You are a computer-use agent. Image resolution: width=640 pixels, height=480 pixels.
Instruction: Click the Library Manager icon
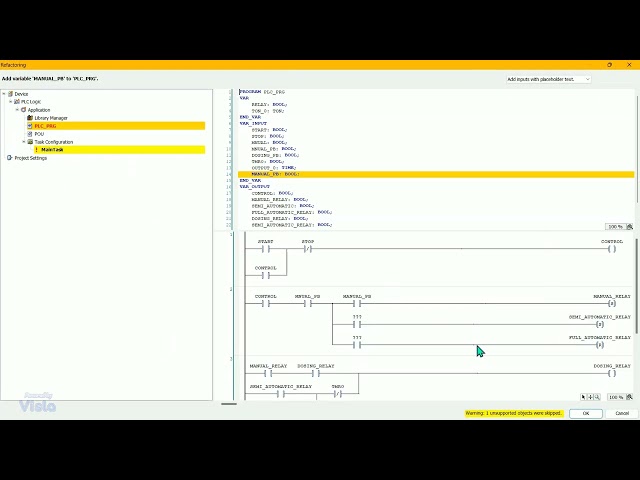click(x=30, y=118)
